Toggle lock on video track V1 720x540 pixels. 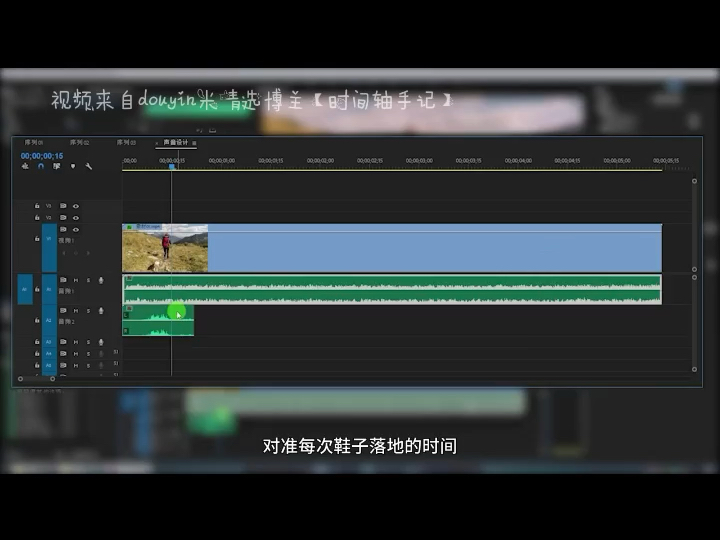pyautogui.click(x=37, y=239)
